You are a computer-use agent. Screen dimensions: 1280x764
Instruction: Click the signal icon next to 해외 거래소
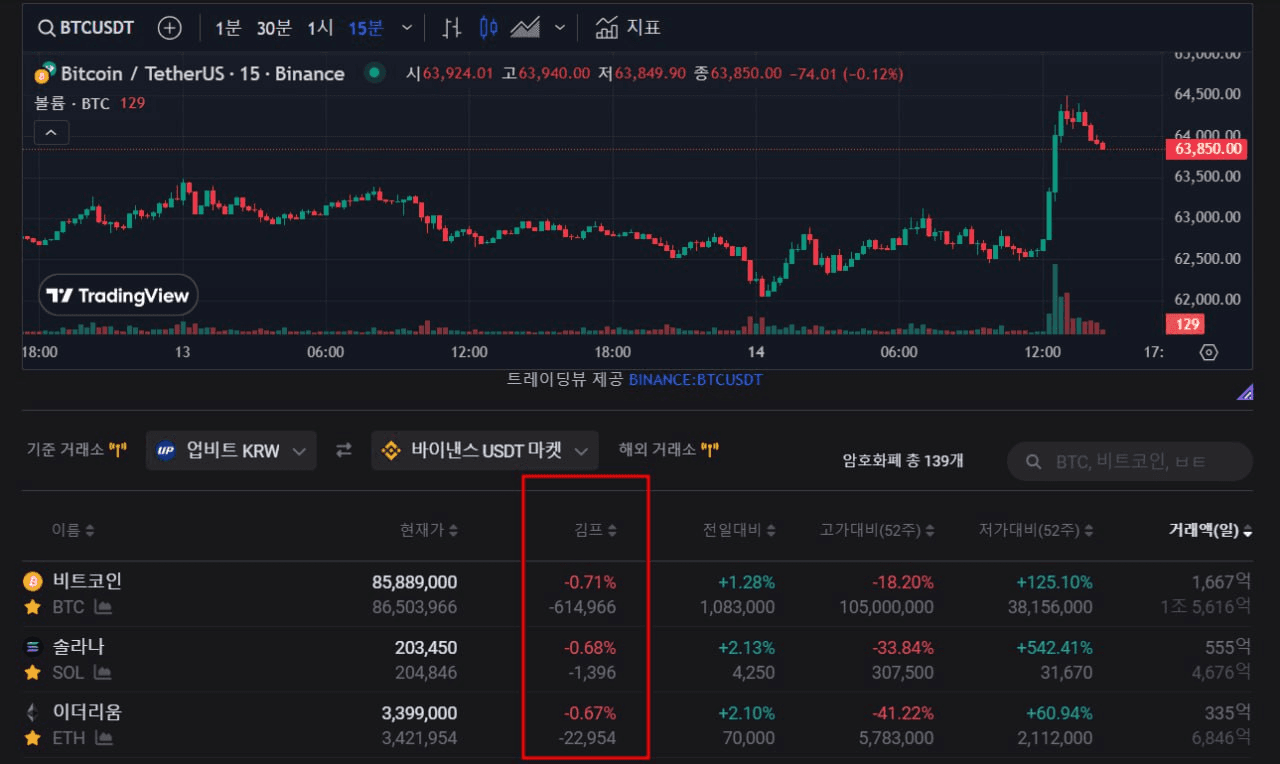[710, 450]
